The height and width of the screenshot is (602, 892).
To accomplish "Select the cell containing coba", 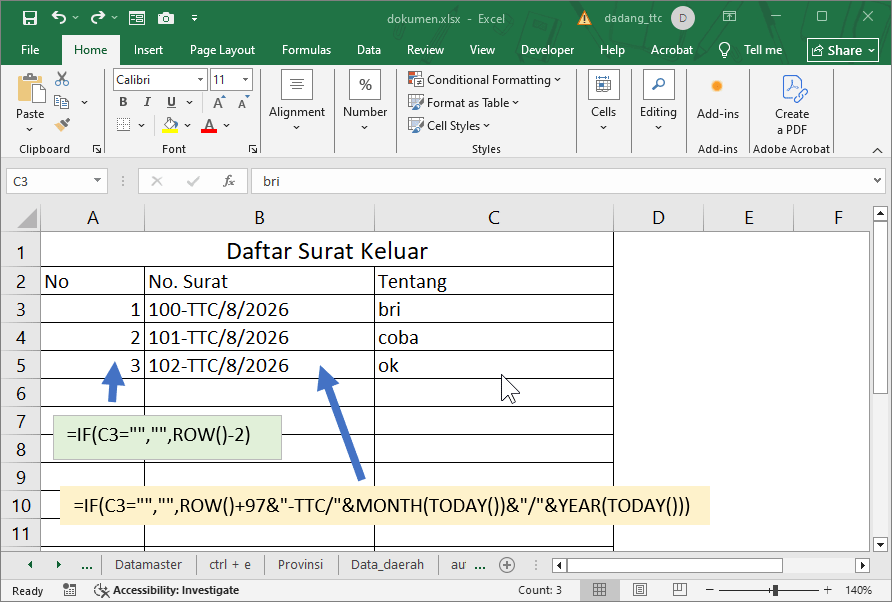I will click(494, 337).
